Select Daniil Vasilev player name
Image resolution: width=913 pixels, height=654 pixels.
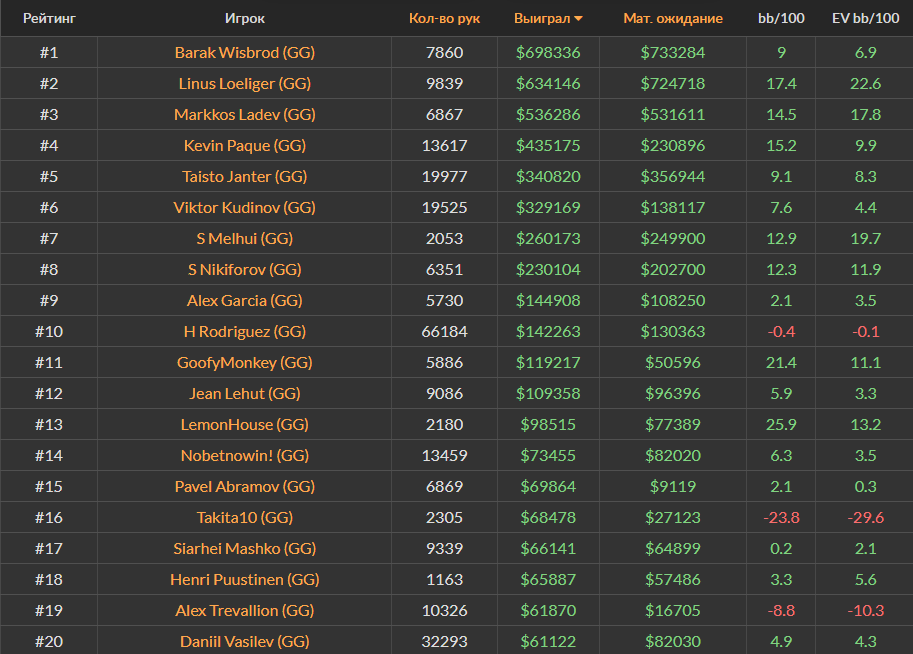coord(245,641)
